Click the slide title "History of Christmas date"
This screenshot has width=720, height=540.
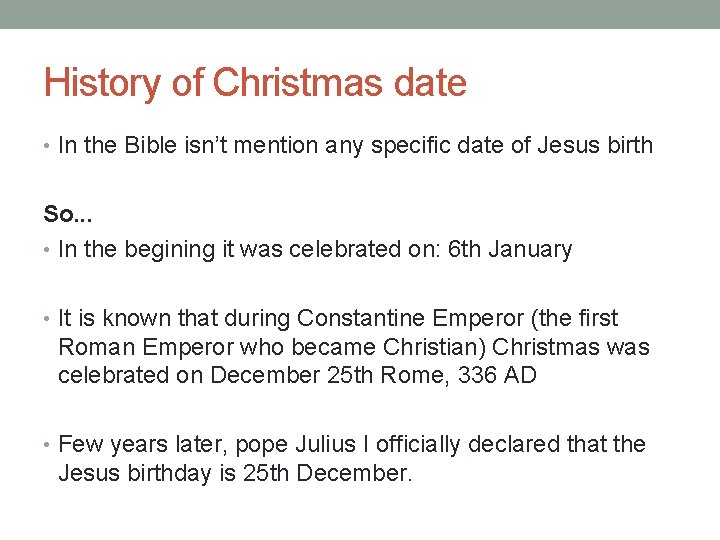point(255,83)
